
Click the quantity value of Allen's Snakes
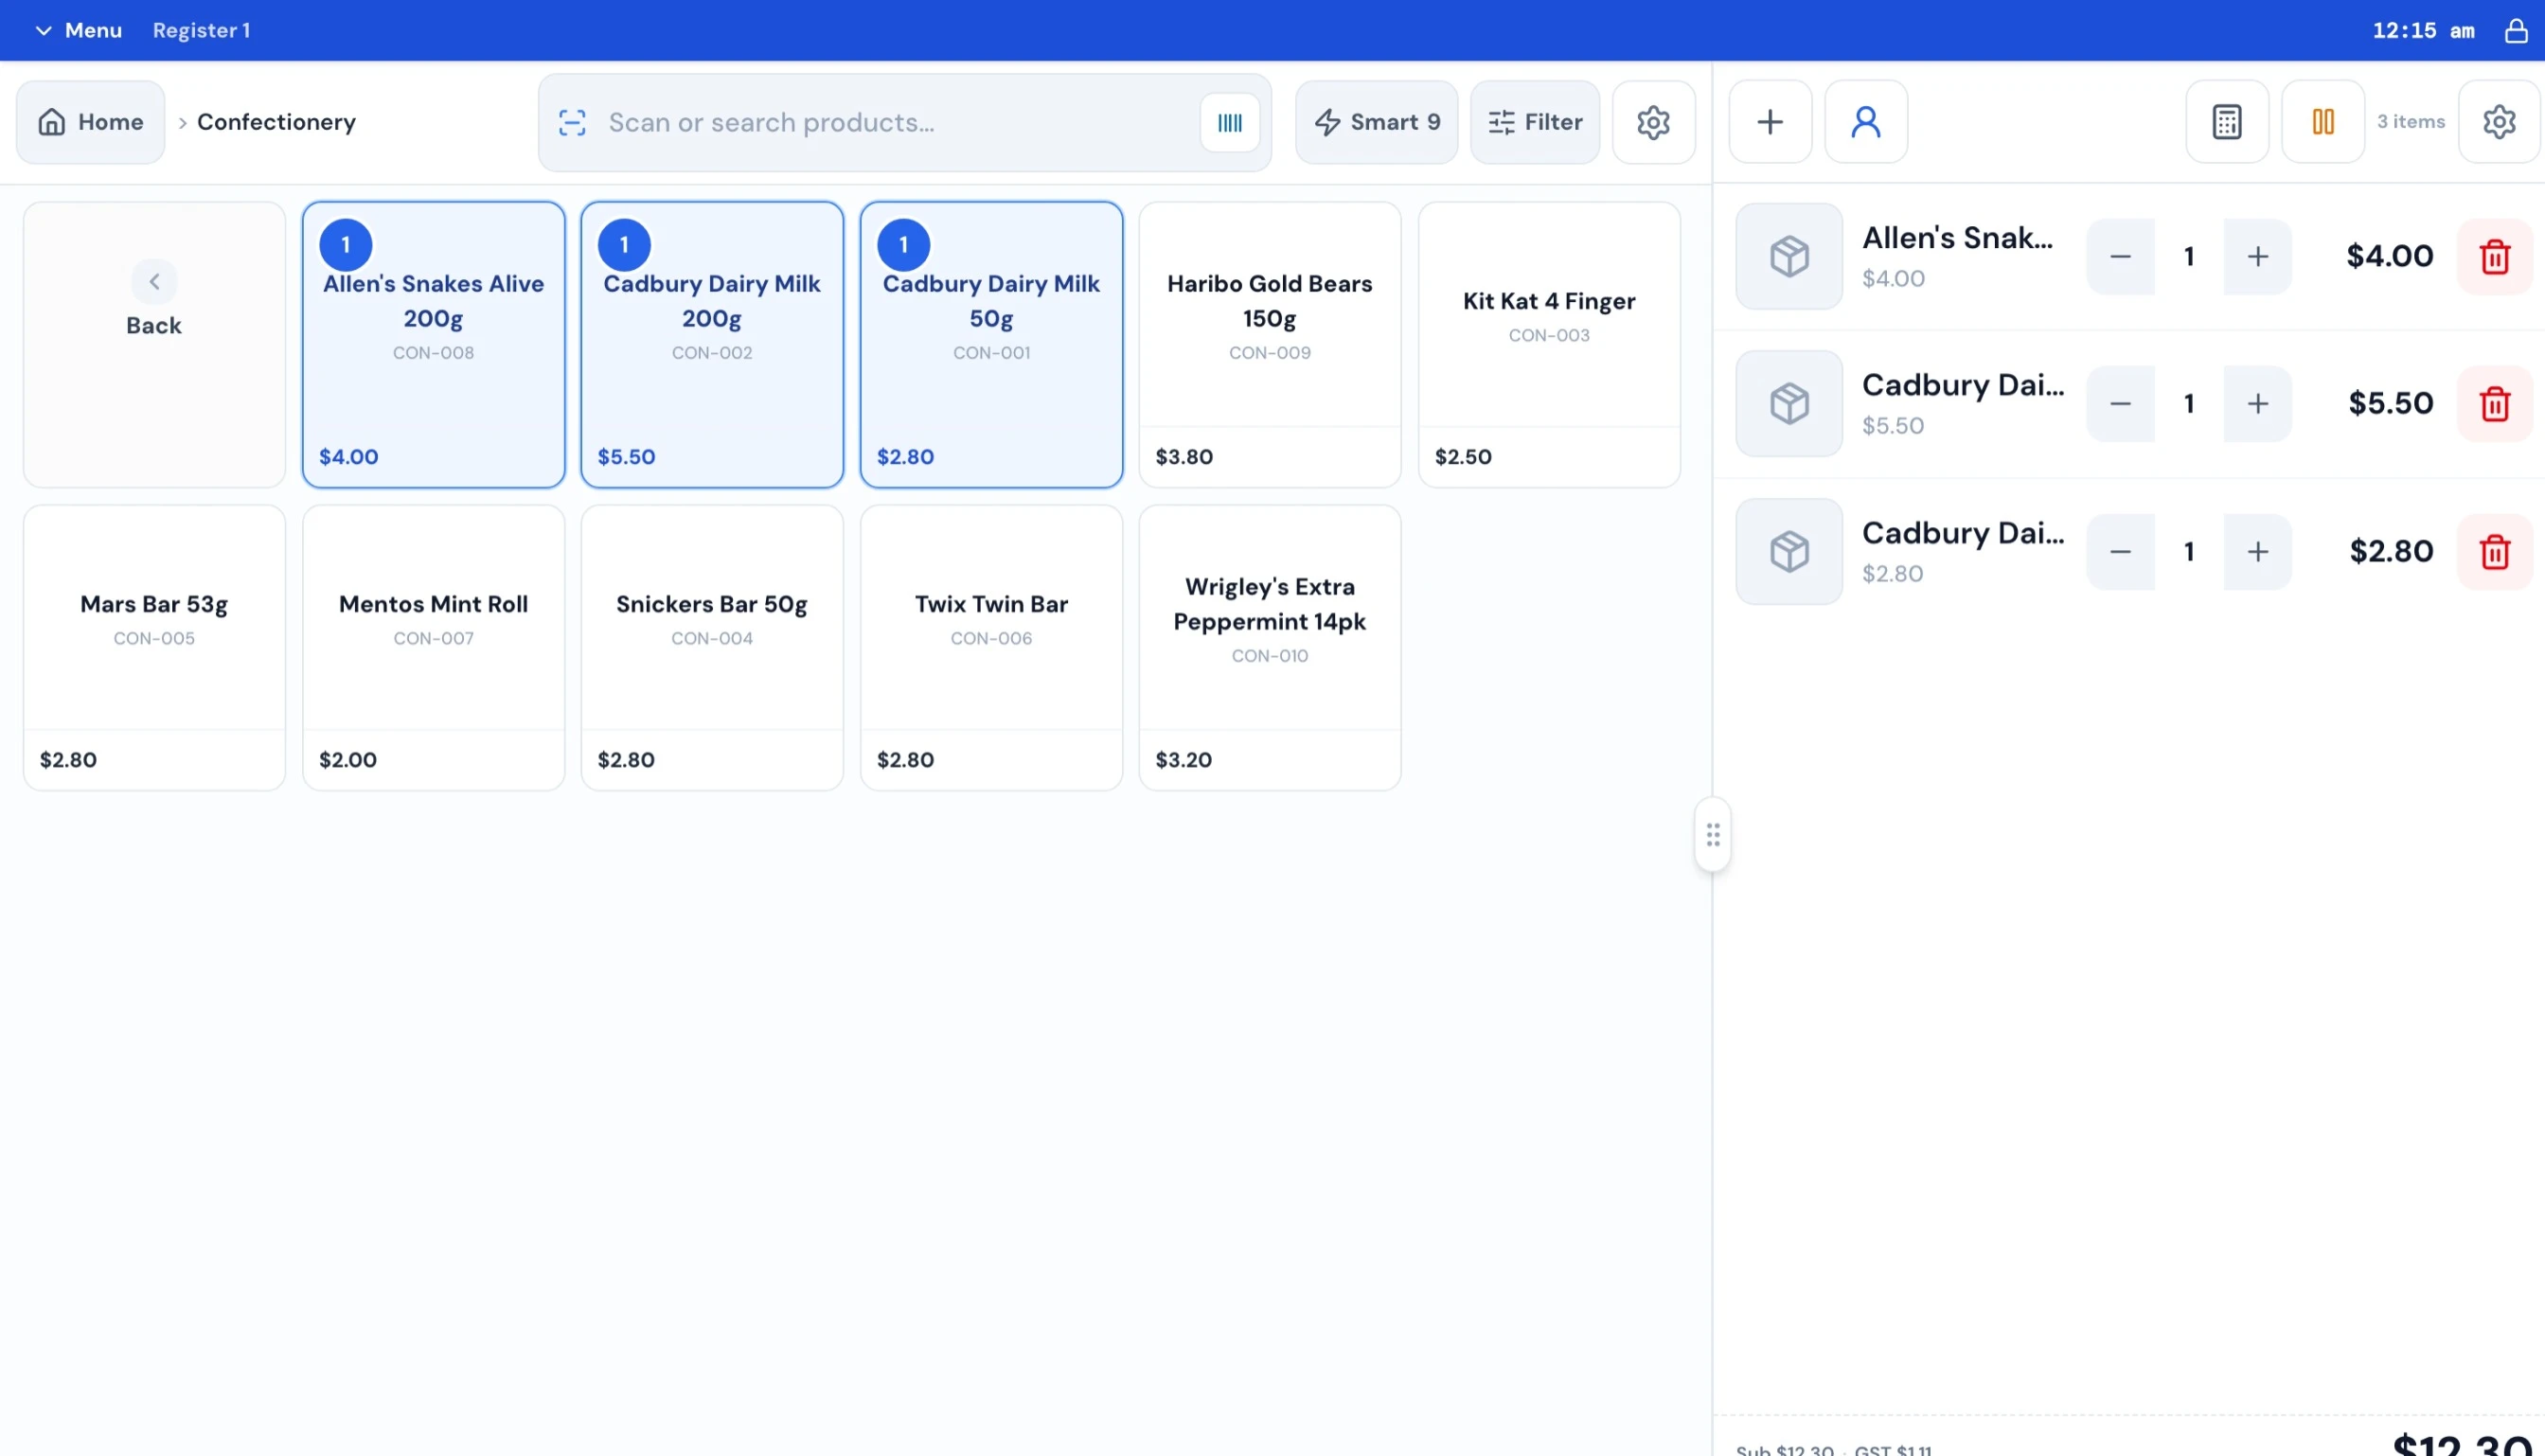(2189, 257)
